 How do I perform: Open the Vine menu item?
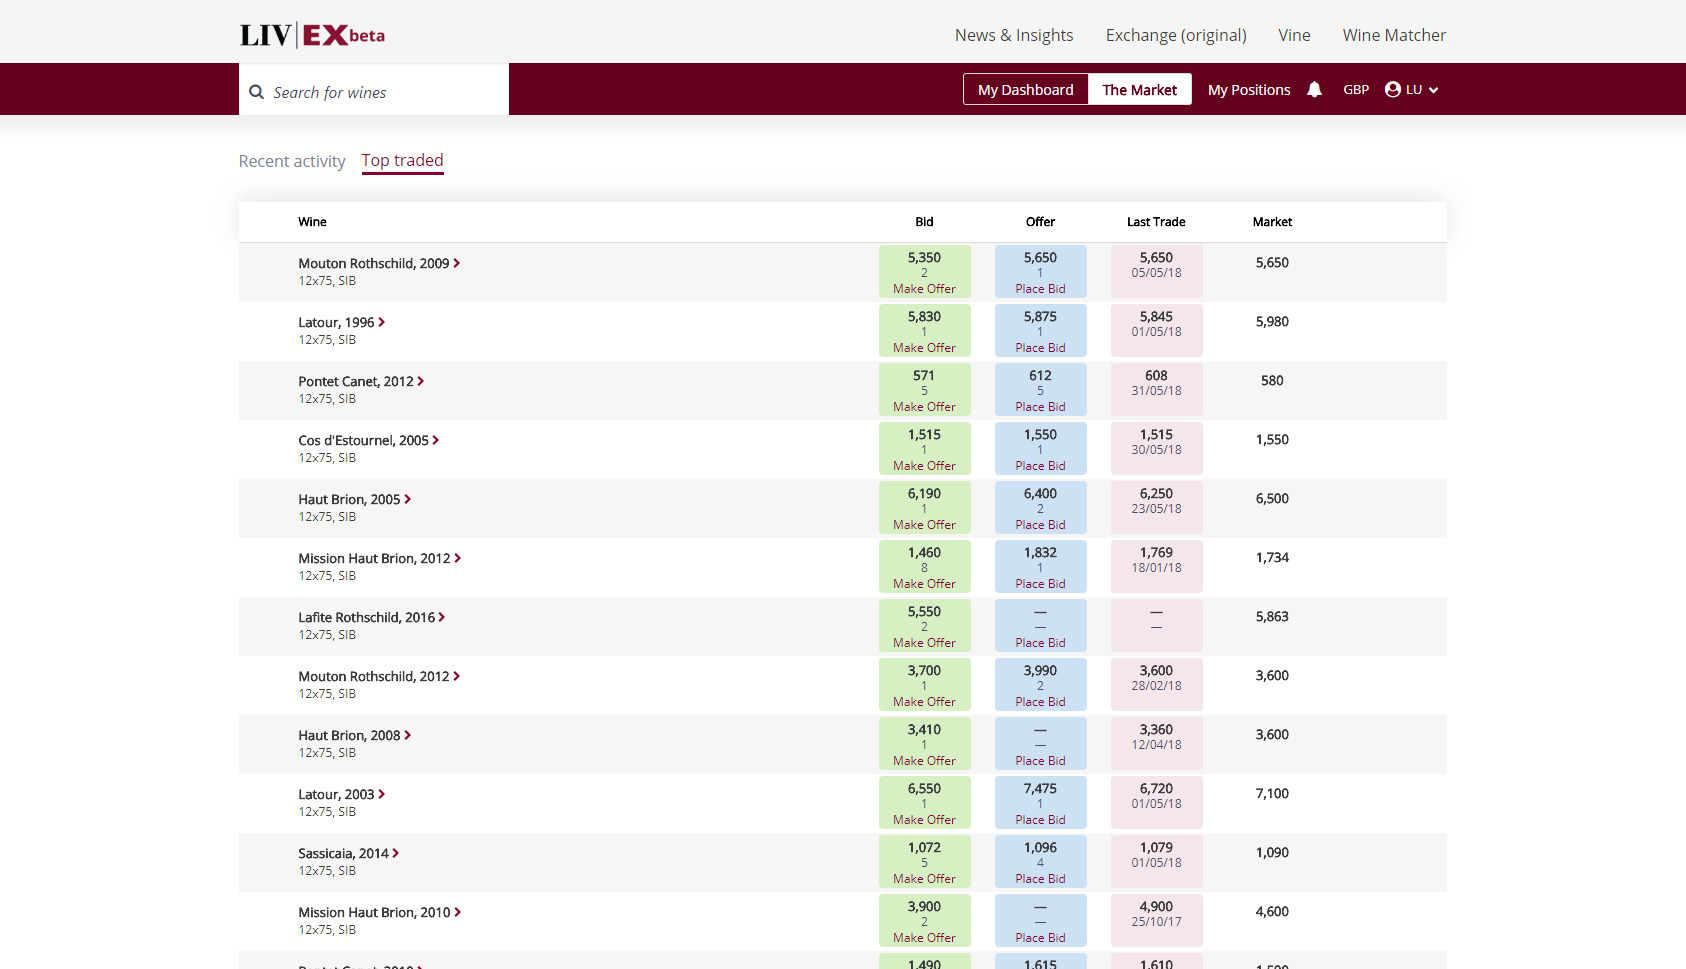tap(1294, 35)
